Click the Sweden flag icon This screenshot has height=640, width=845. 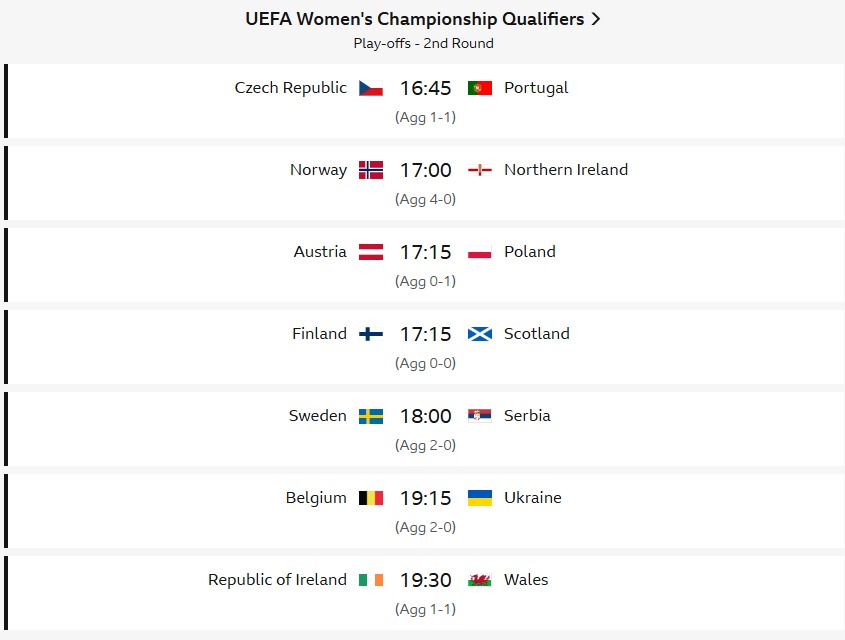(371, 416)
